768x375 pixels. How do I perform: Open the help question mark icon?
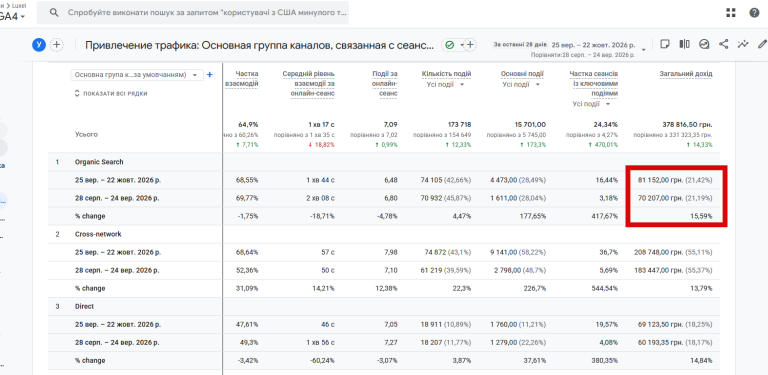[x=754, y=13]
